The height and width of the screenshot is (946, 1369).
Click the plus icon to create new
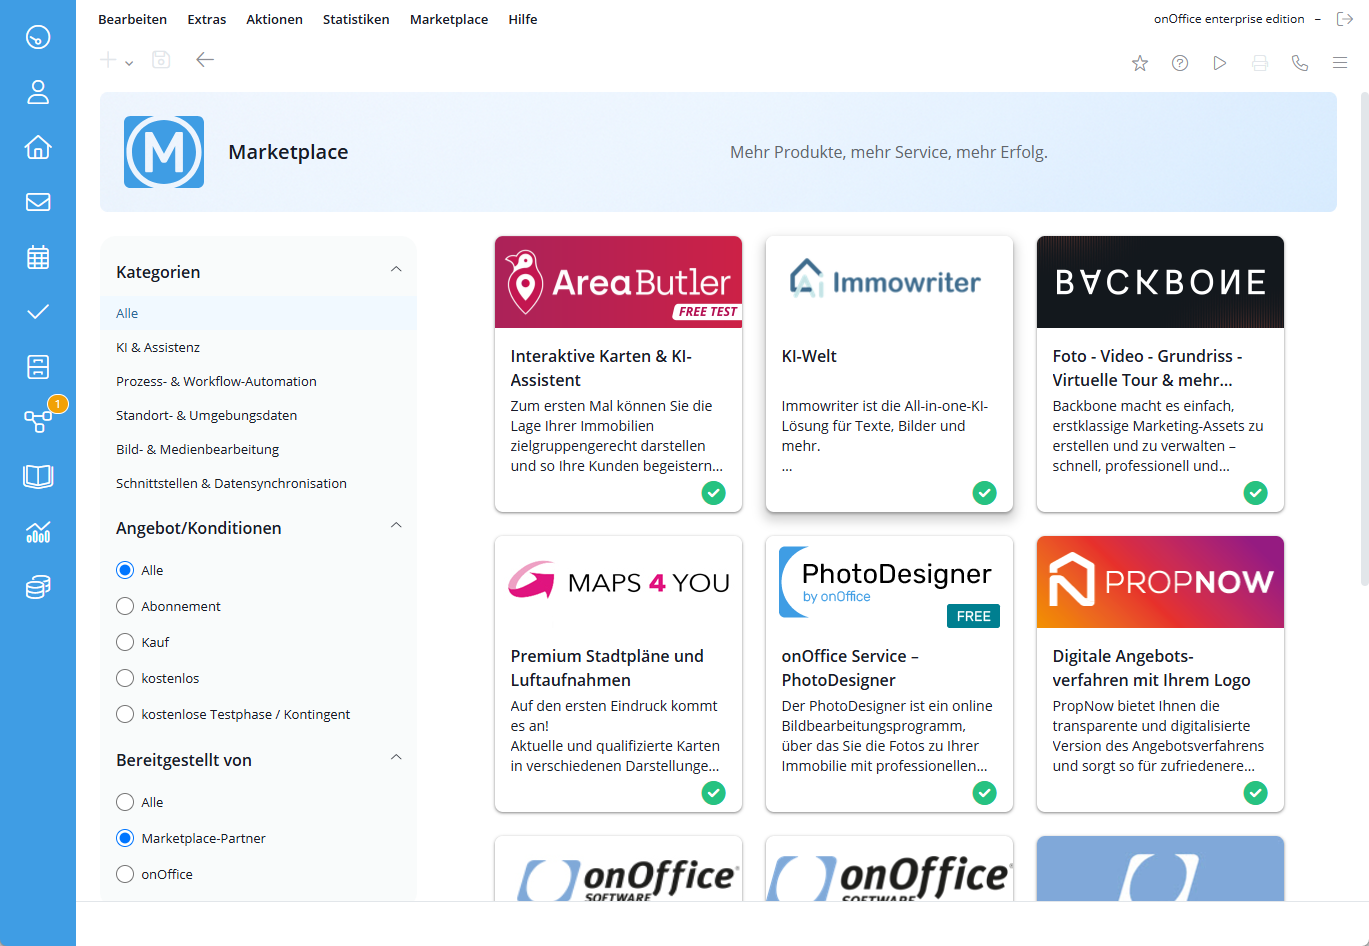pos(108,60)
